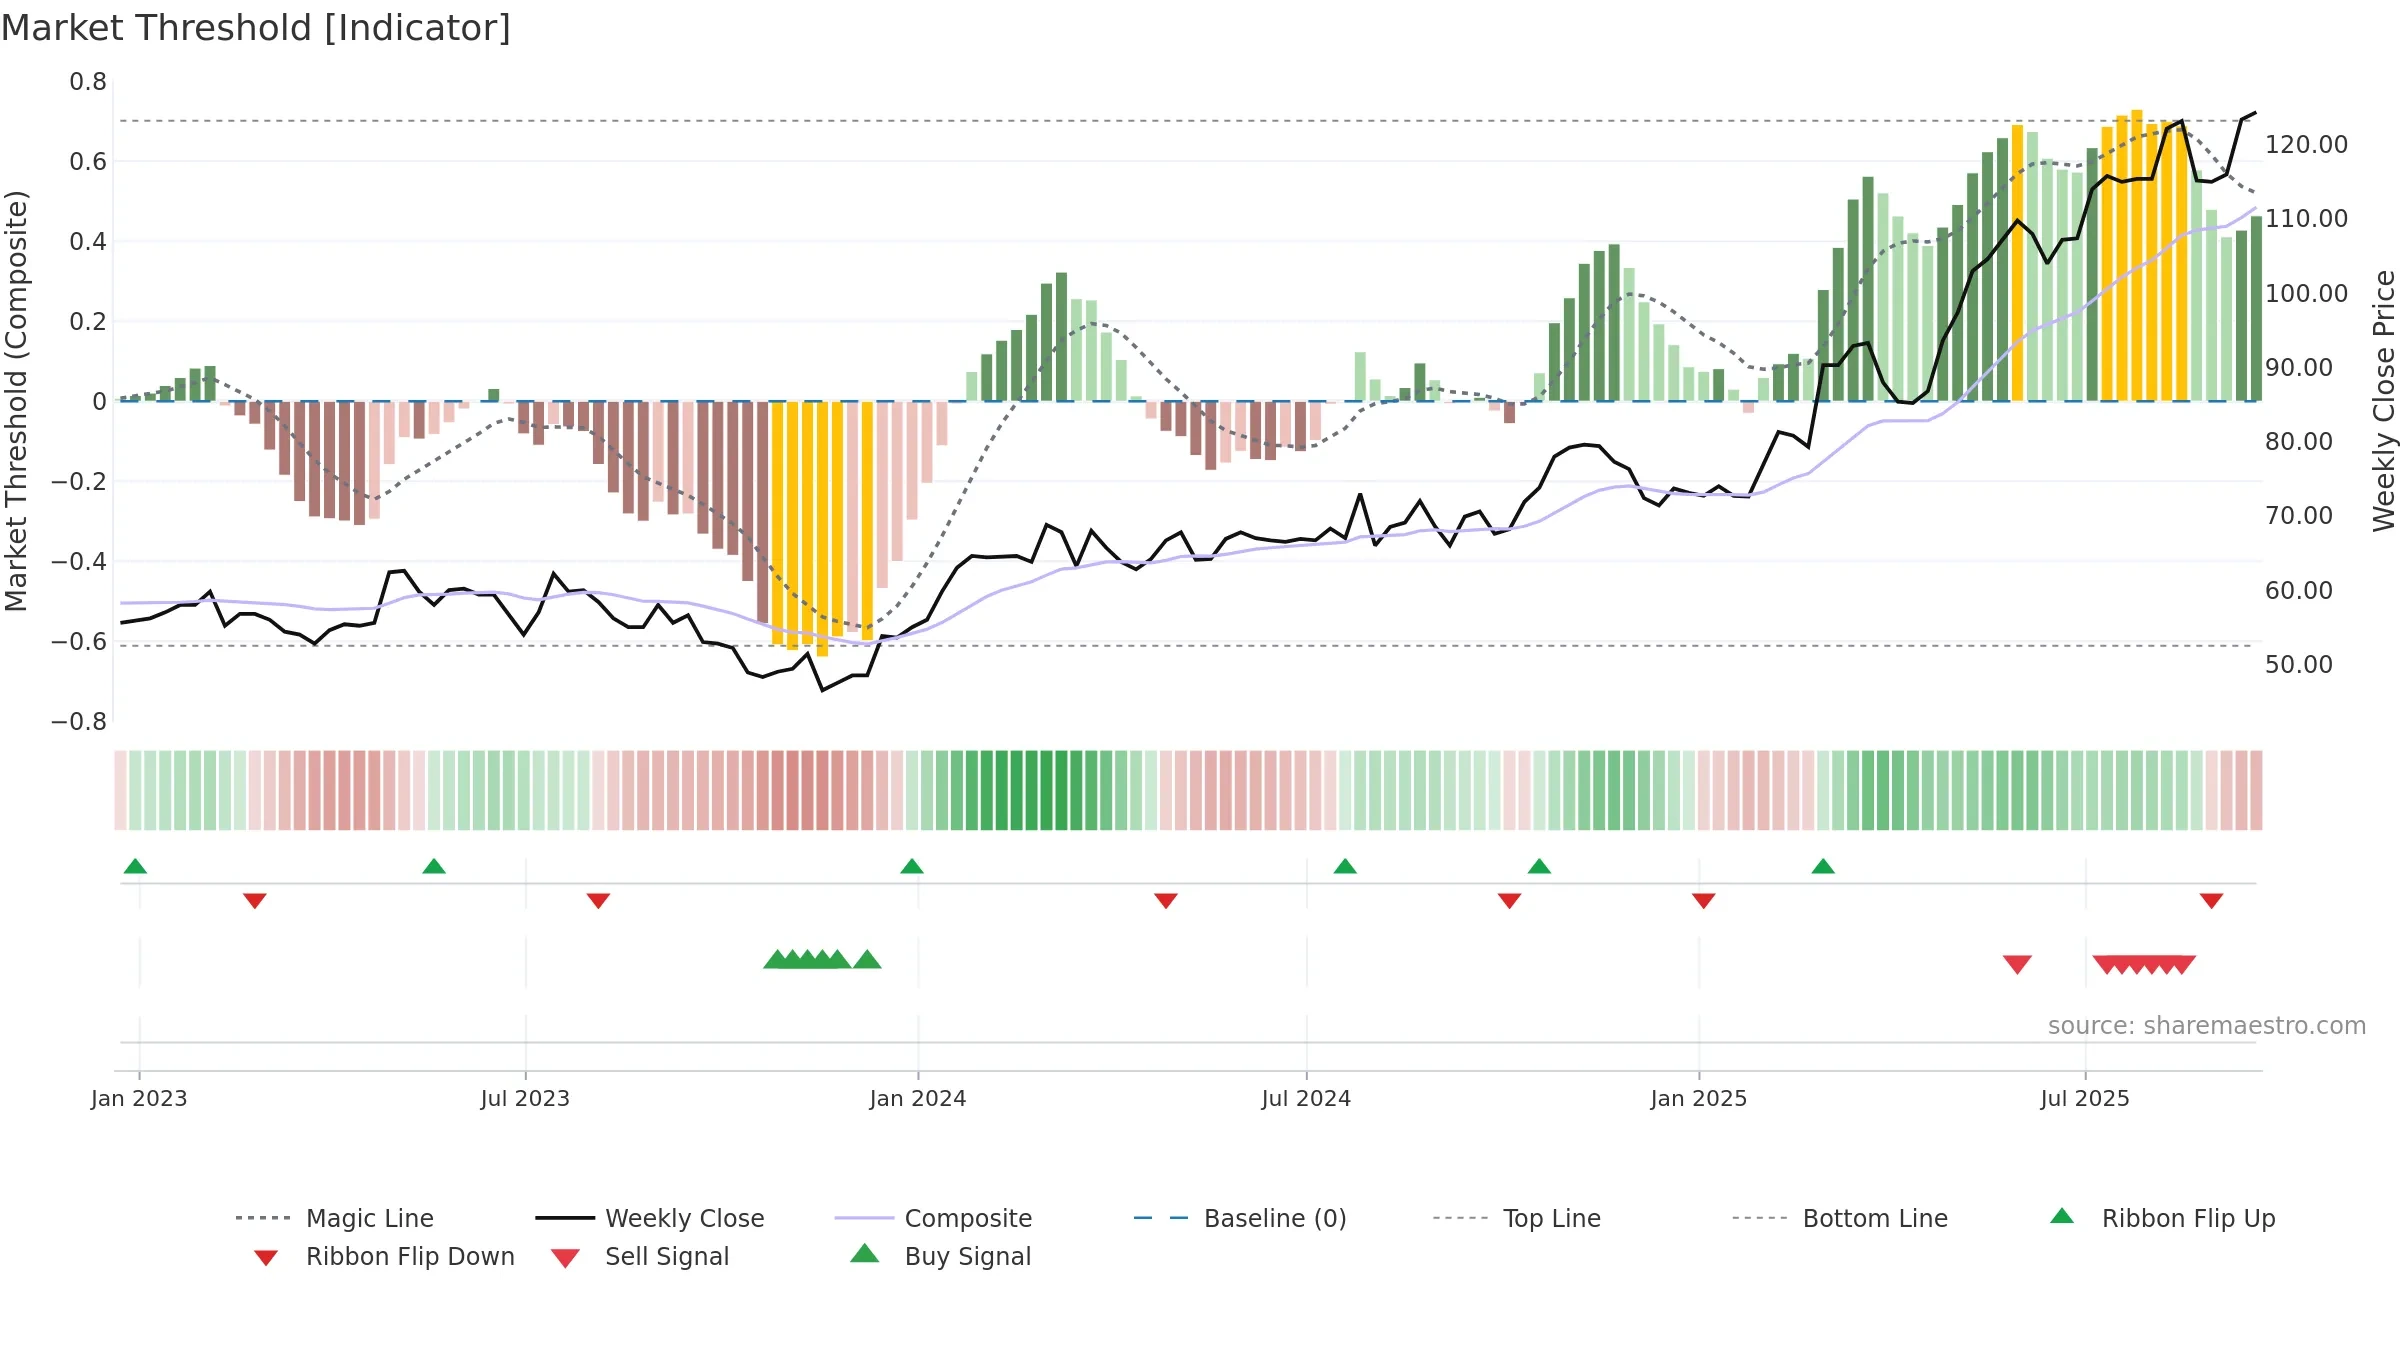
Task: Click the Ribbon Flip Down triangle at Jan 2025
Action: (x=1704, y=901)
